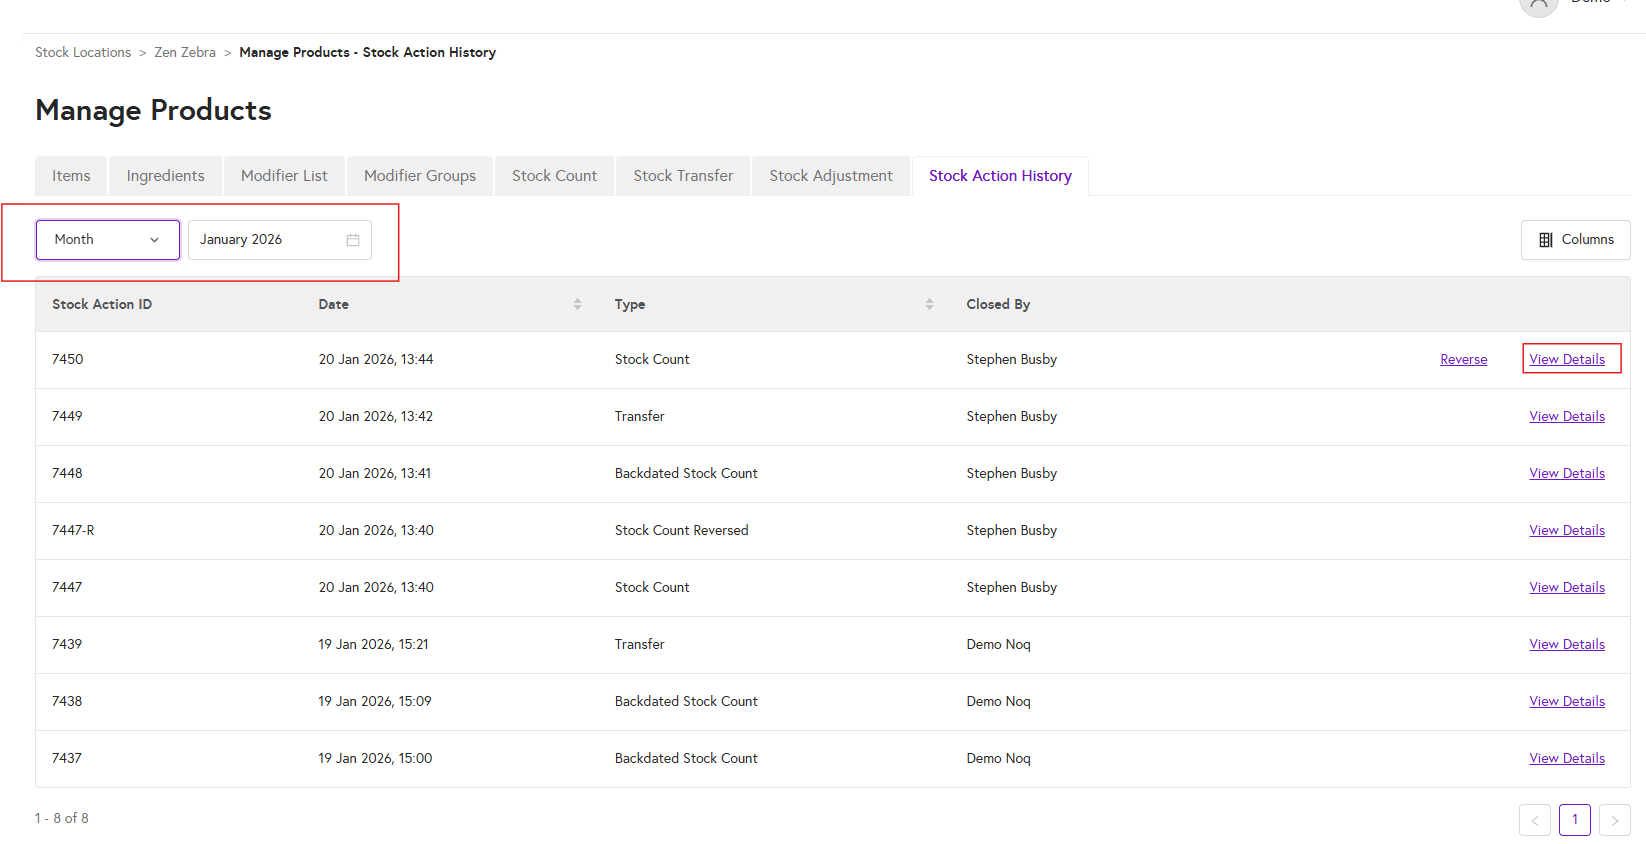Reverse stock action 7450

point(1463,360)
